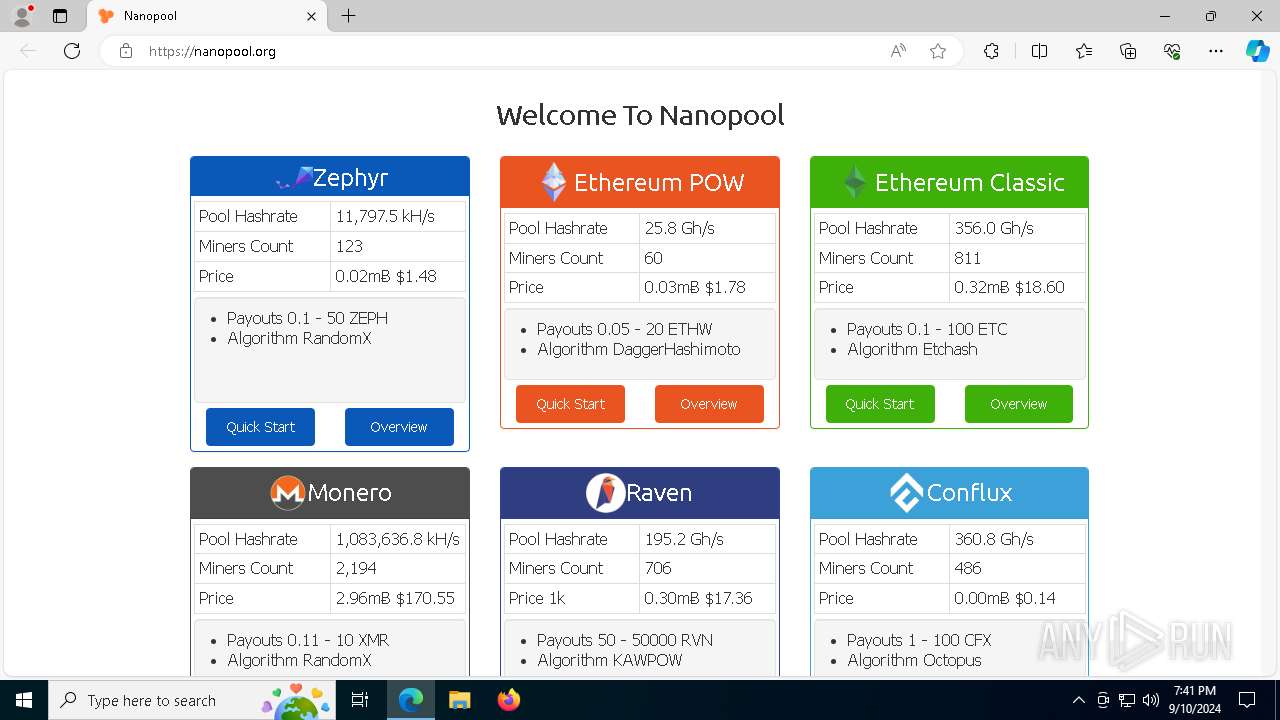Viewport: 1280px width, 720px height.
Task: Click Conflux pool hashrate 360.8 Gh/s
Action: [x=994, y=539]
